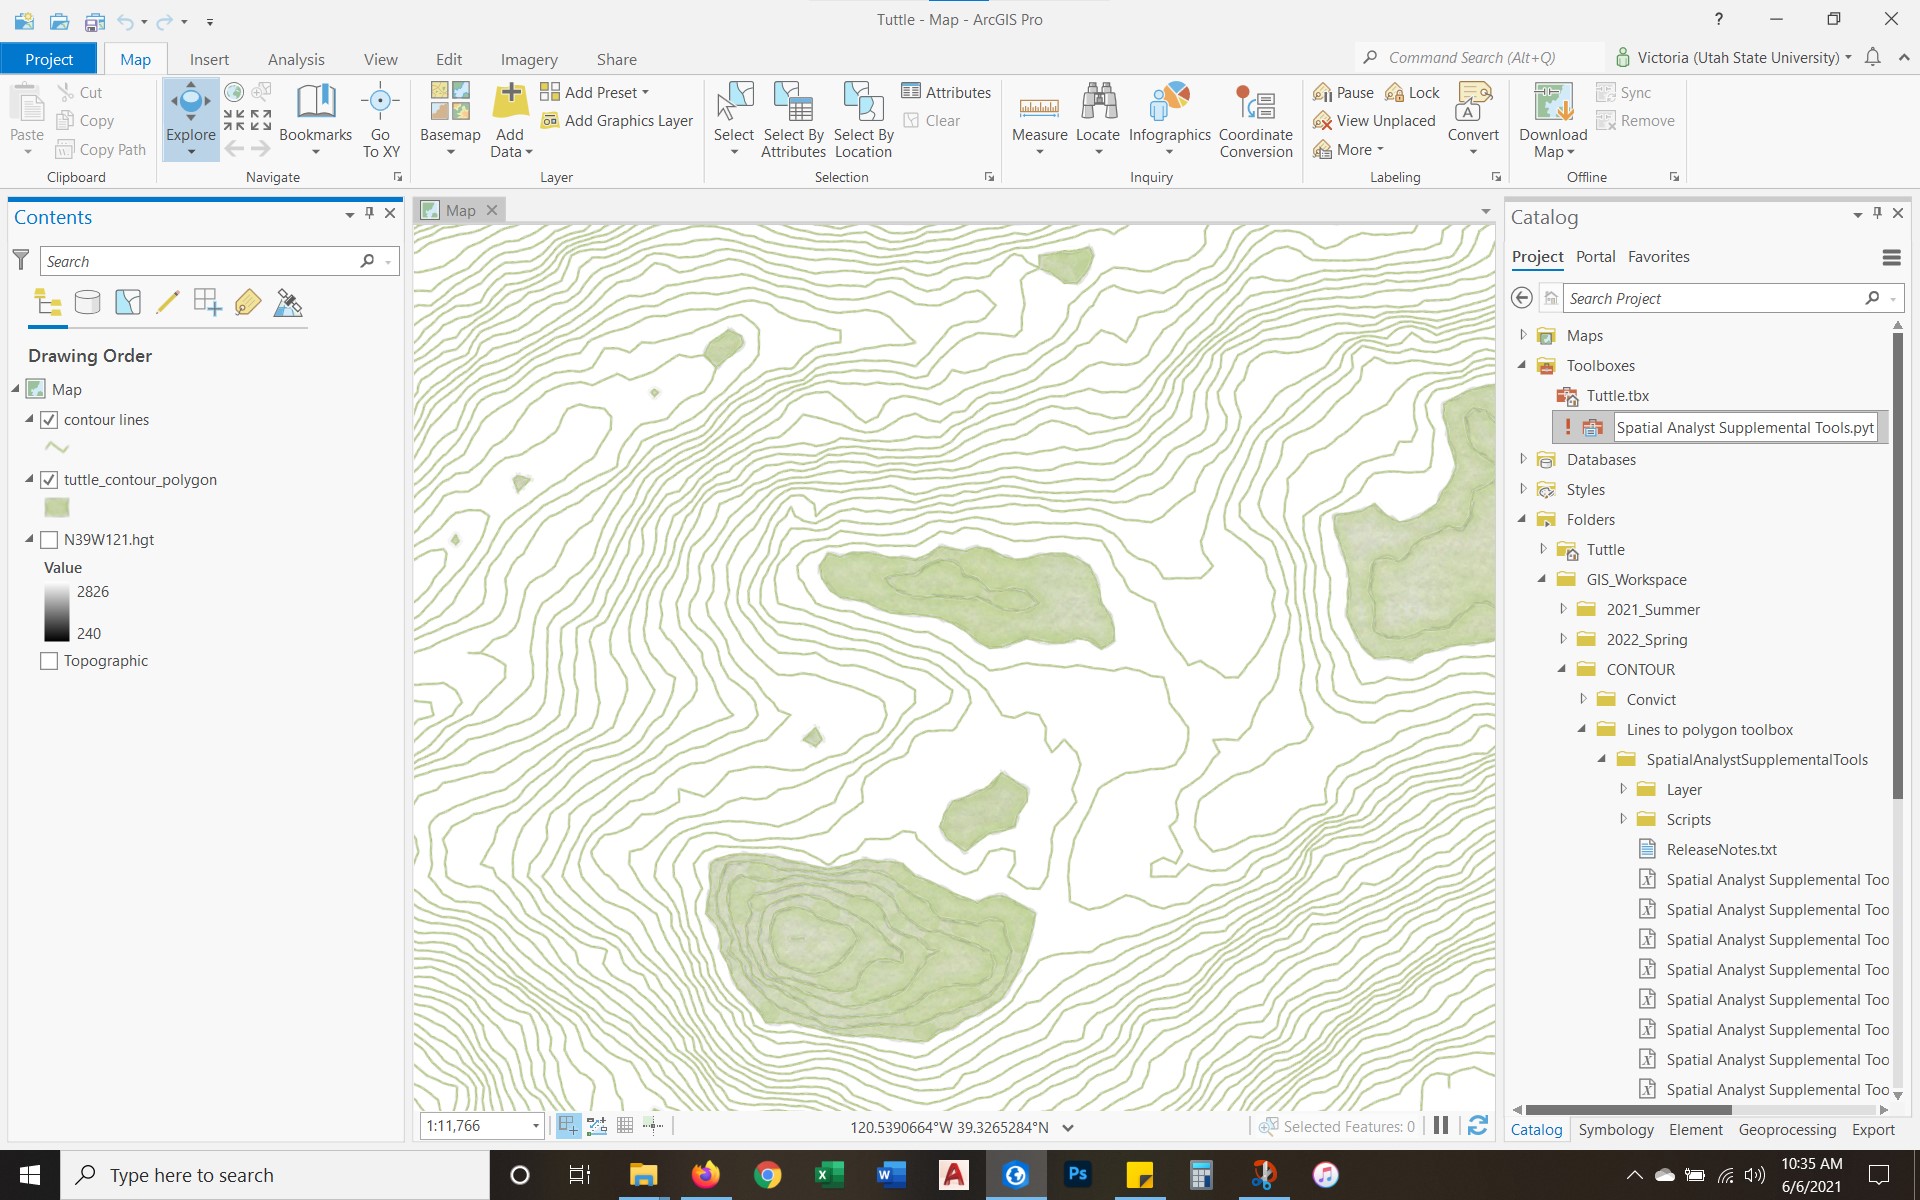Expand the Databases catalog node
1920x1200 pixels.
pyautogui.click(x=1523, y=459)
